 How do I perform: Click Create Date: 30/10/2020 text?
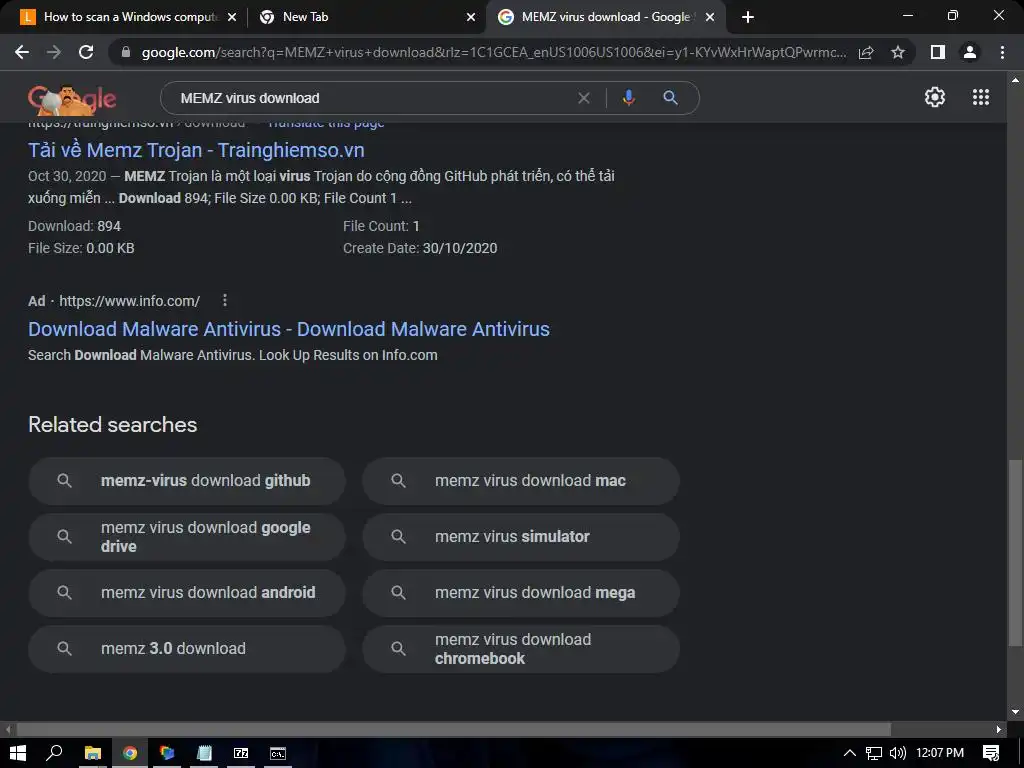(x=420, y=248)
